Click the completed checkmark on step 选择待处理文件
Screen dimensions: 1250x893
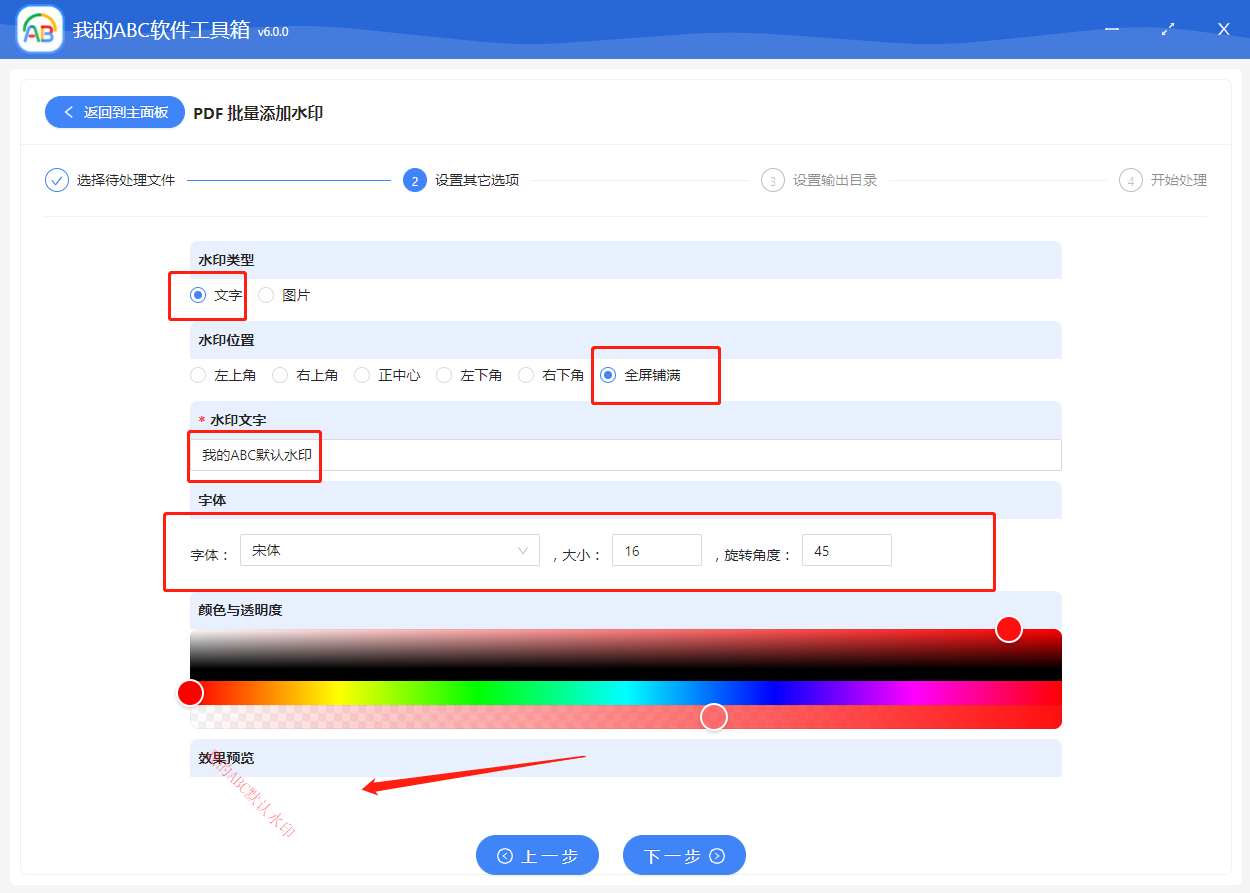click(56, 180)
